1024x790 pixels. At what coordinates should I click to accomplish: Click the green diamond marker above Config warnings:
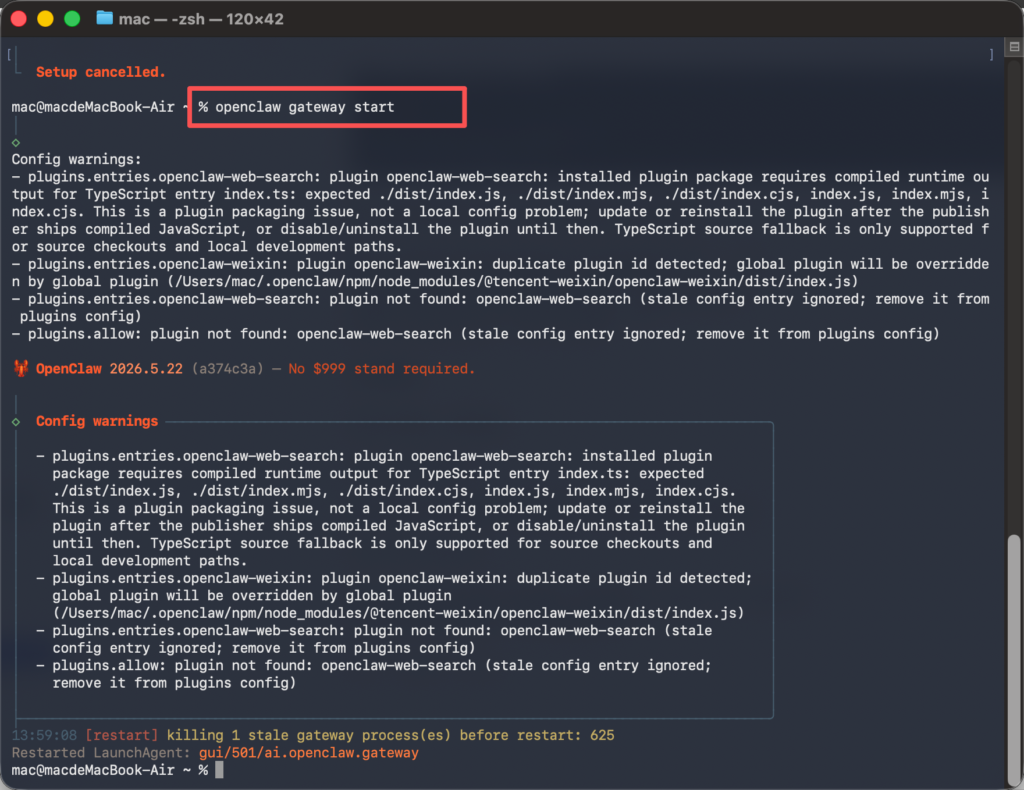(16, 142)
